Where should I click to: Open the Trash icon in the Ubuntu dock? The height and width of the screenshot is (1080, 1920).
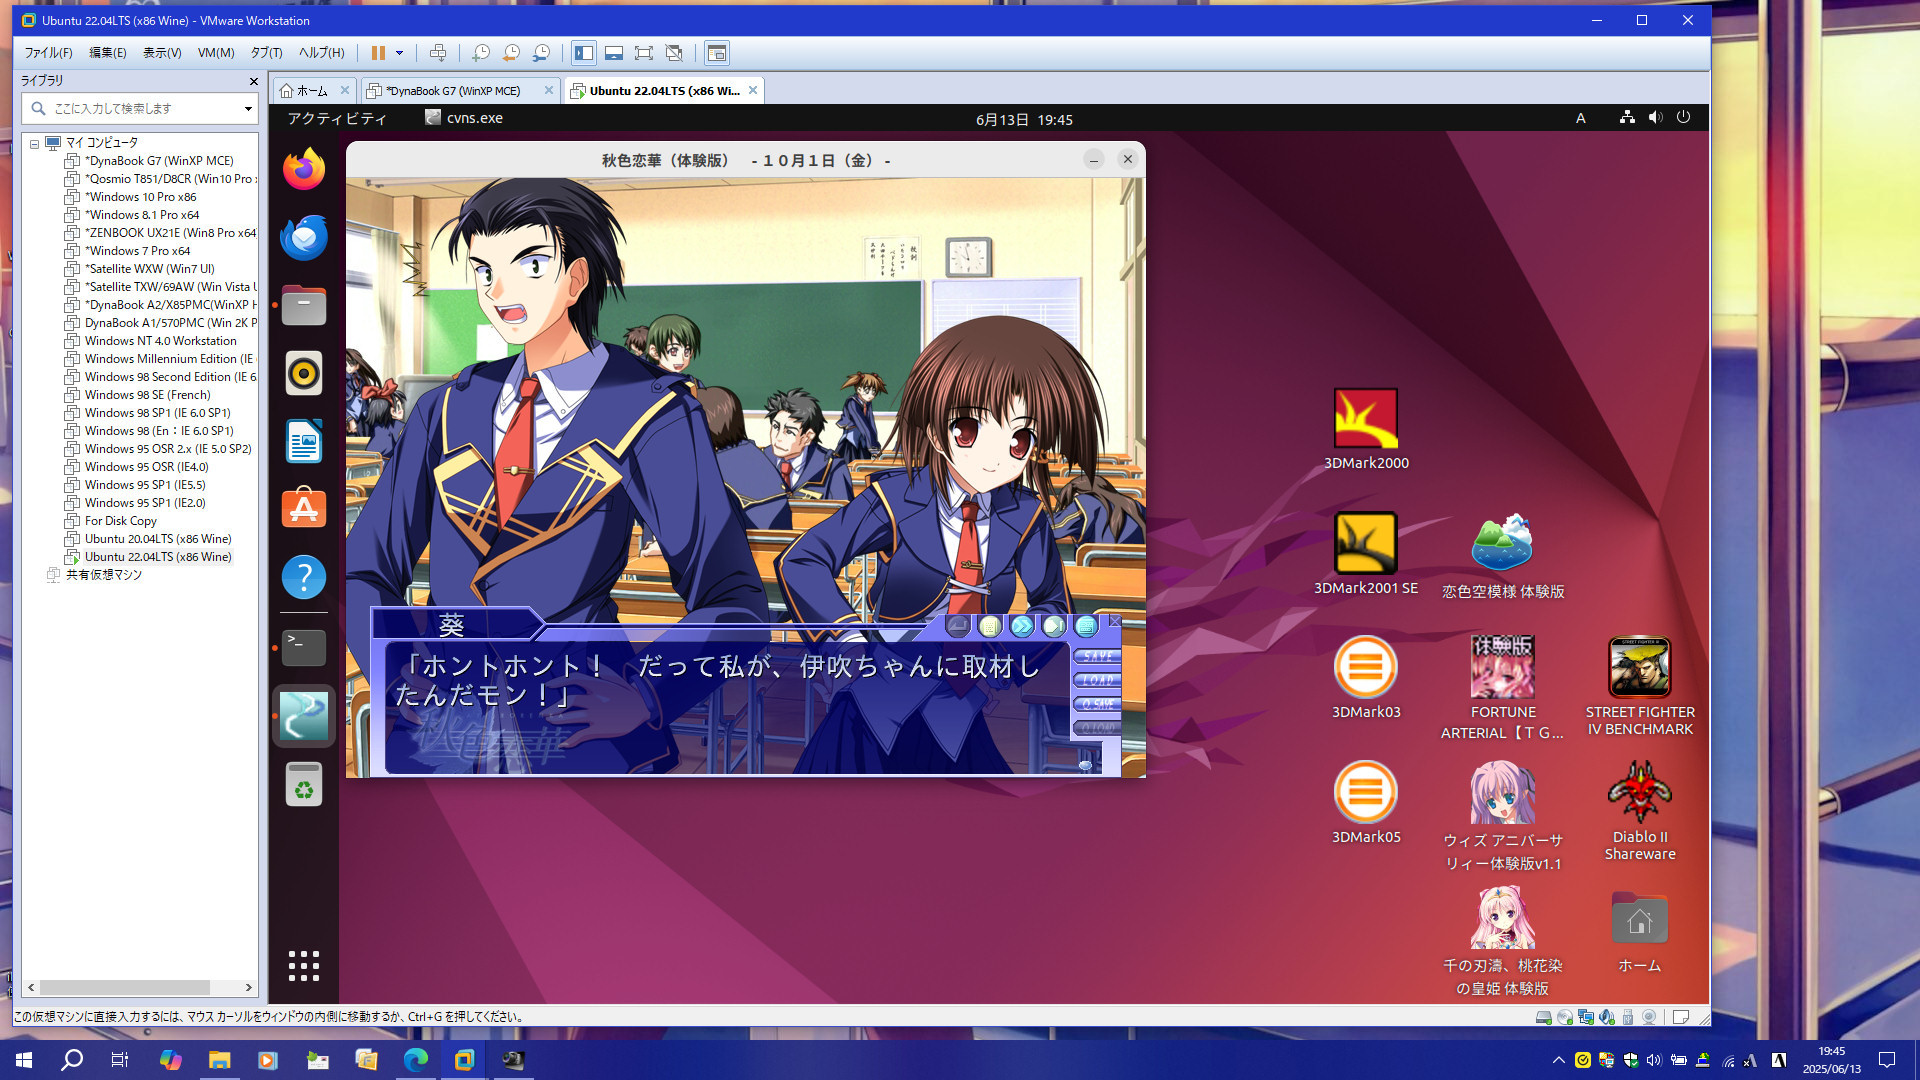(x=304, y=784)
